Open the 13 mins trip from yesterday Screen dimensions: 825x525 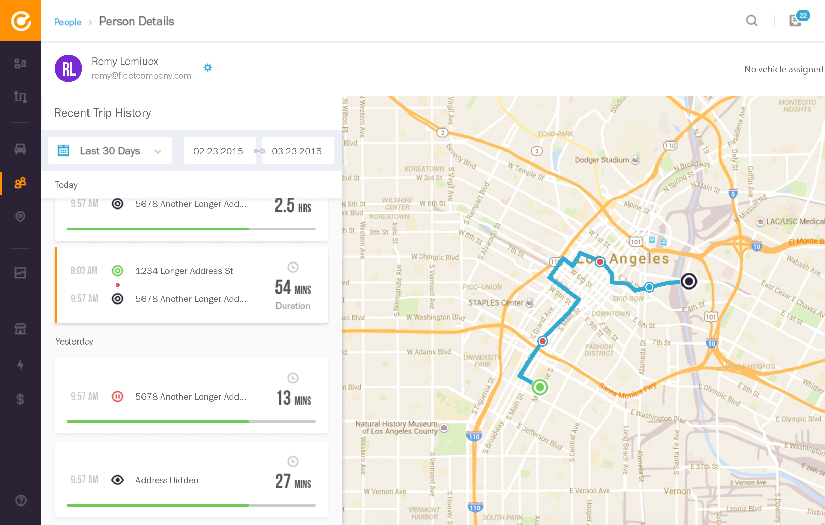point(191,396)
